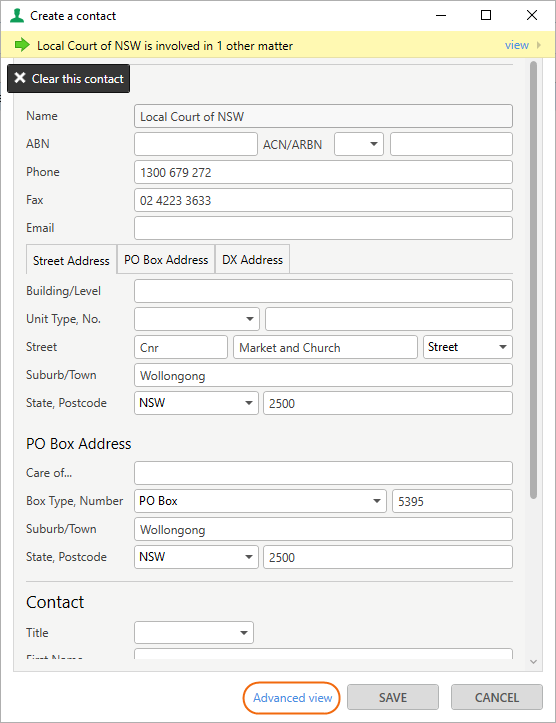Screen dimensions: 556x723
Task: Maximize the Create a contact window
Action: [x=486, y=15]
